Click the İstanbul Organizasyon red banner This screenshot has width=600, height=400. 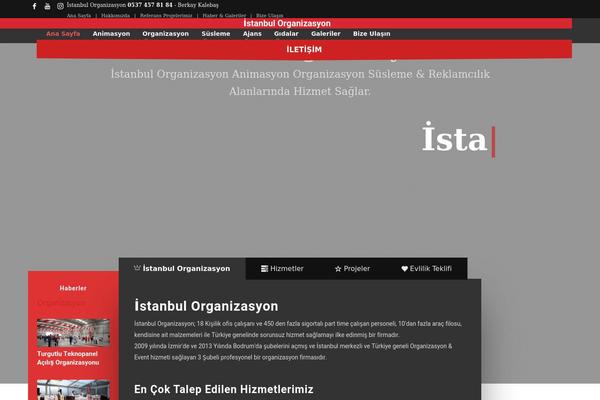click(286, 23)
